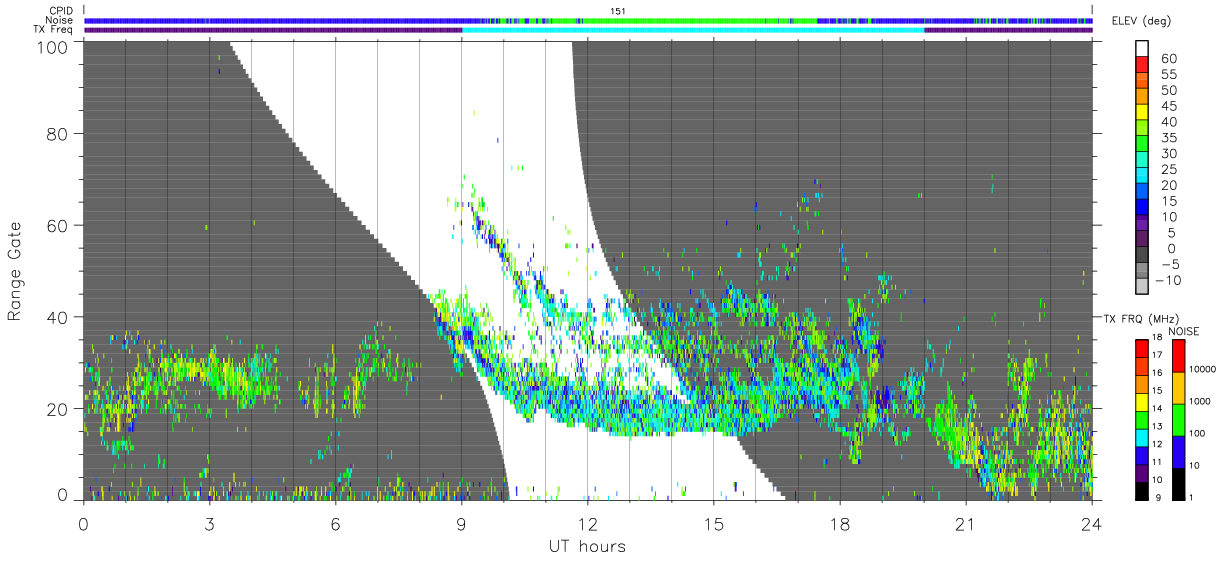This screenshot has width=1228, height=567.
Task: Select the black band in the TX FRQ color bar
Action: 1141,489
